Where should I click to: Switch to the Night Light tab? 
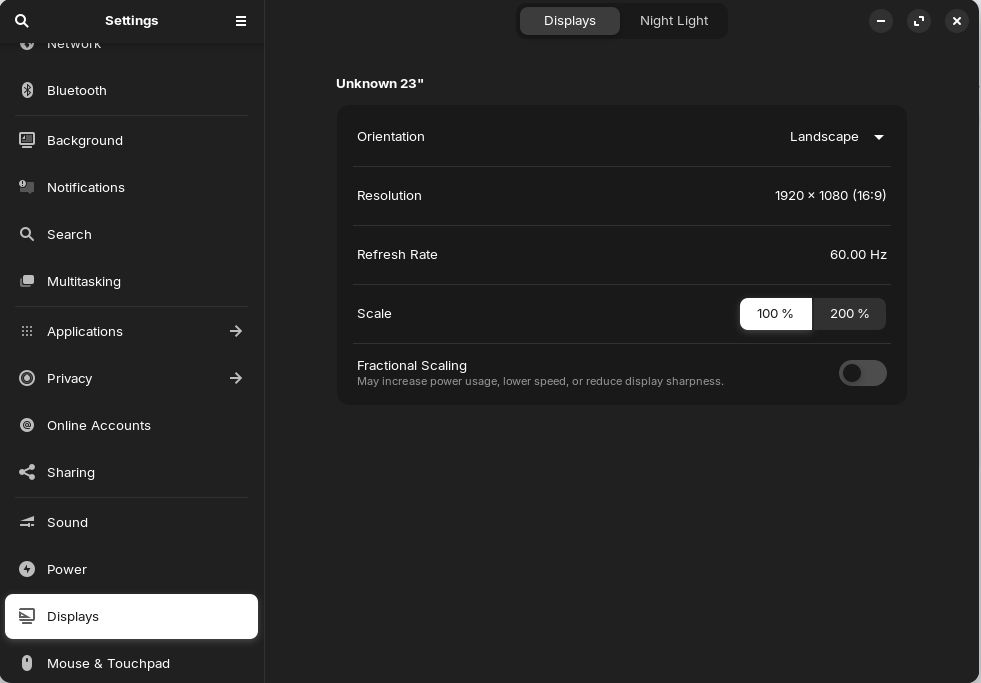pos(674,21)
